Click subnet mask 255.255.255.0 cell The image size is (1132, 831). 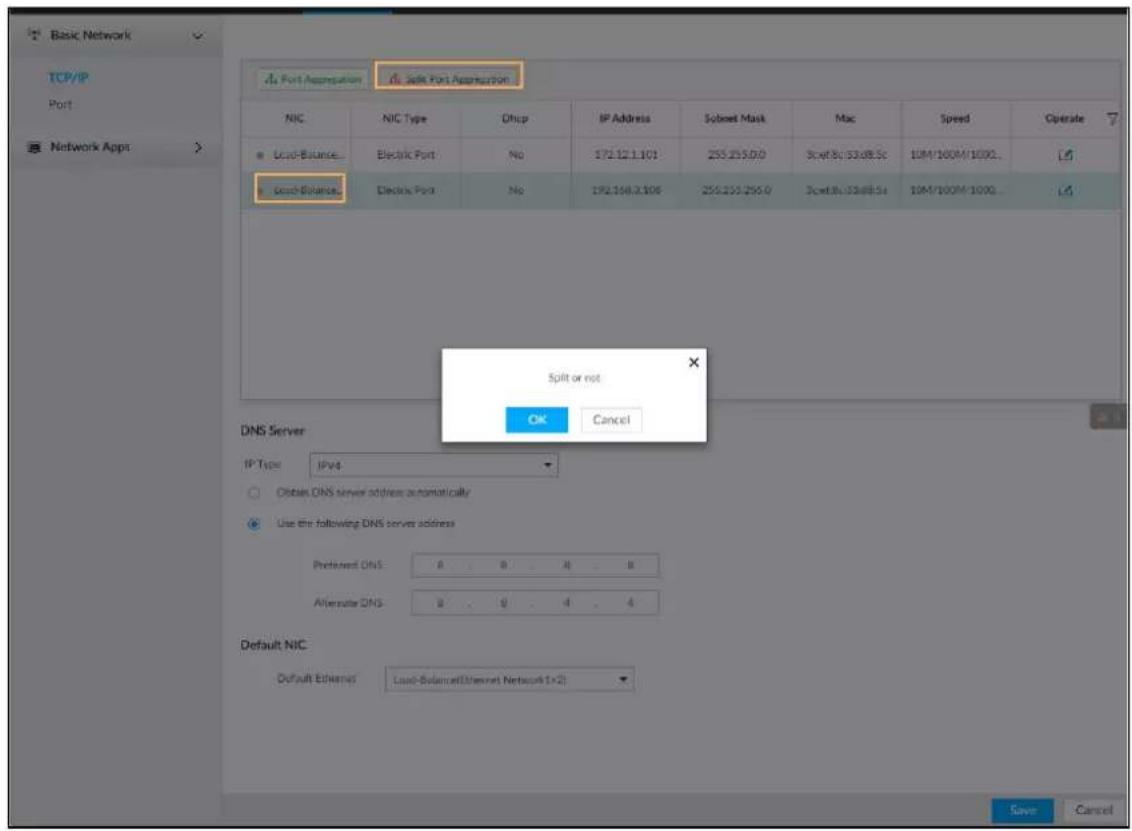point(736,191)
